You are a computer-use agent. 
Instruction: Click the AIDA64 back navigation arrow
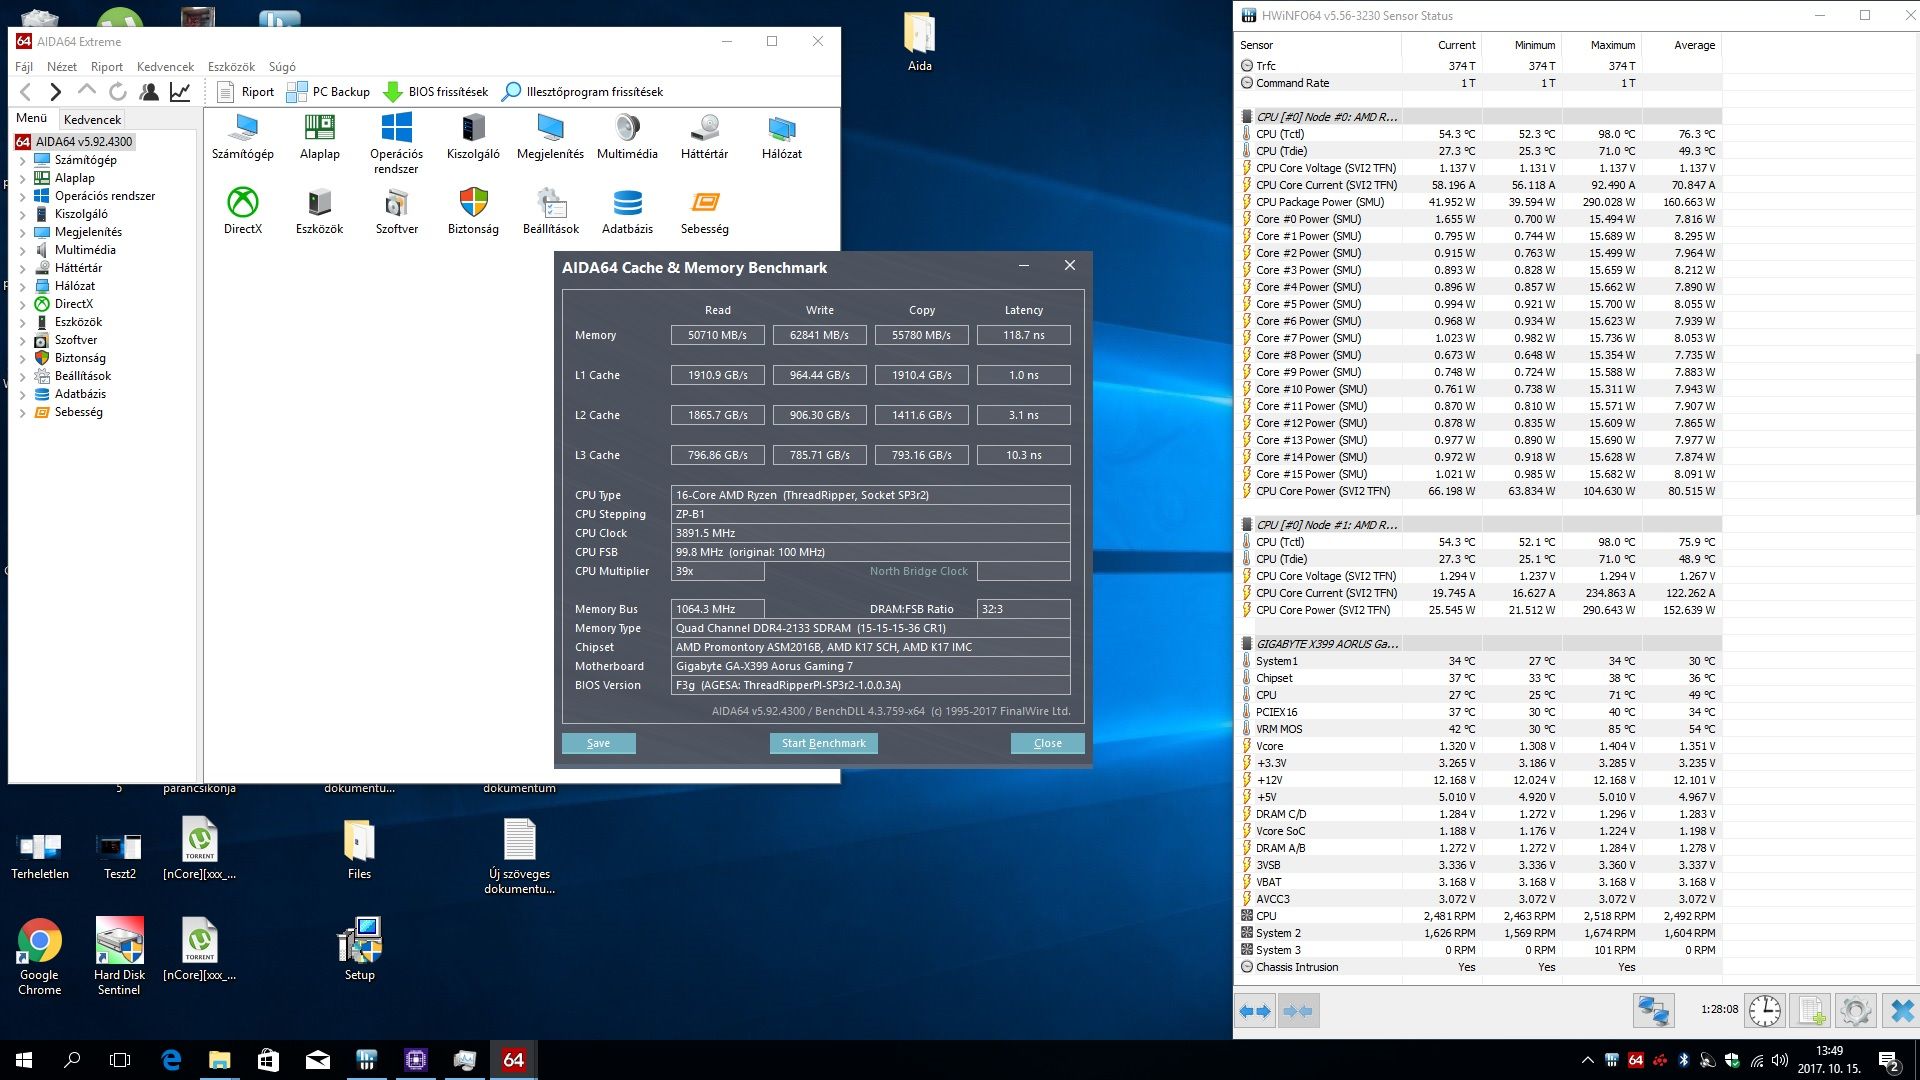(26, 92)
